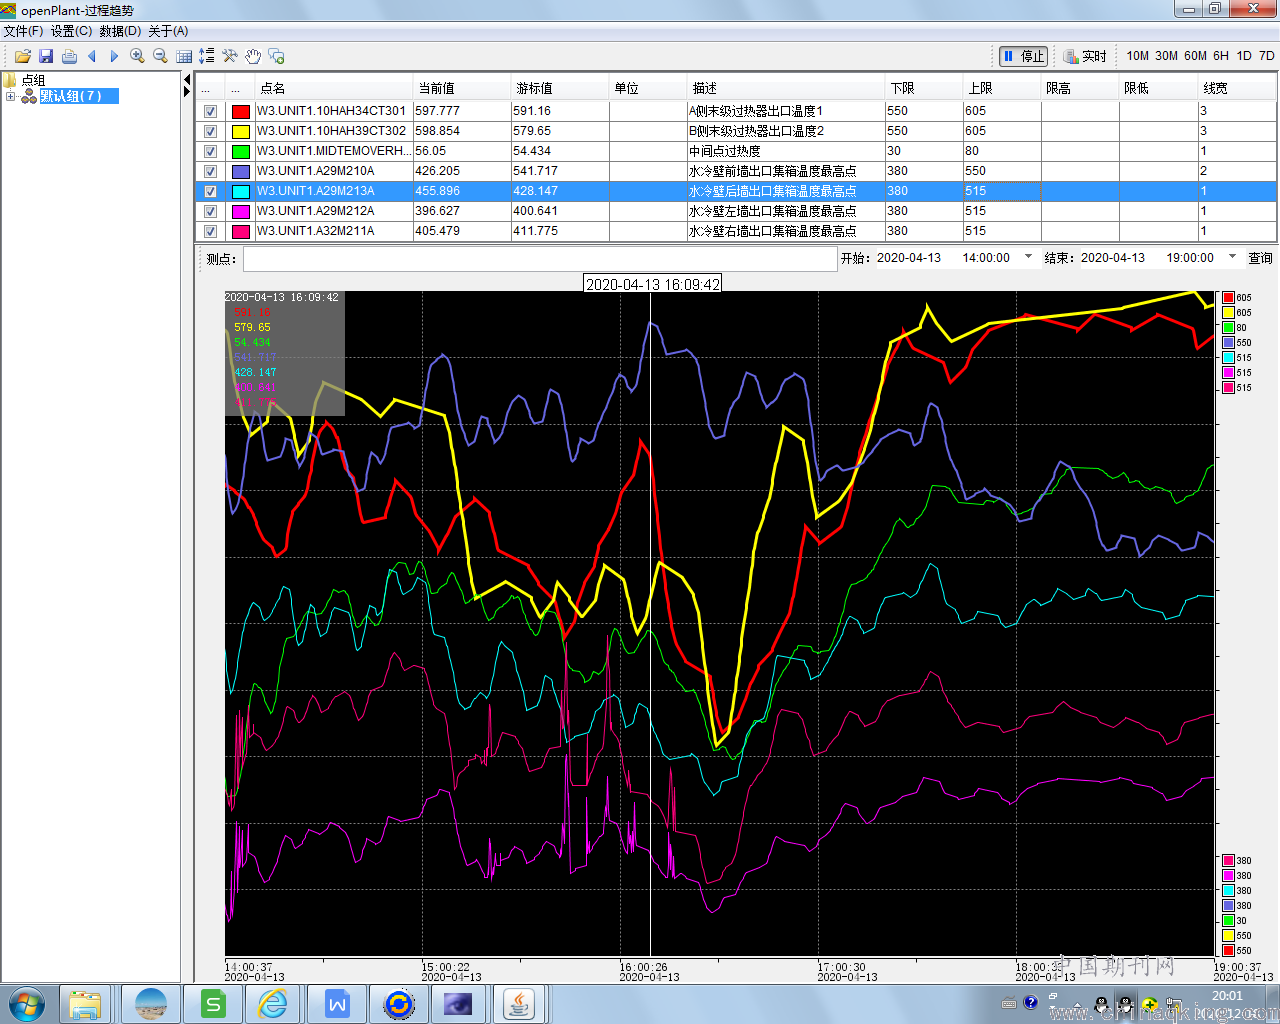Set time span to 60M
This screenshot has height=1024, width=1280.
tap(1195, 56)
